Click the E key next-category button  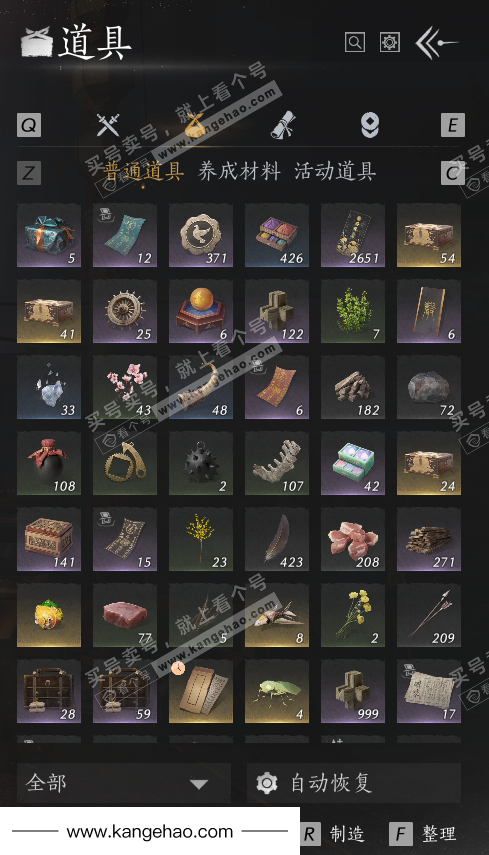[453, 125]
